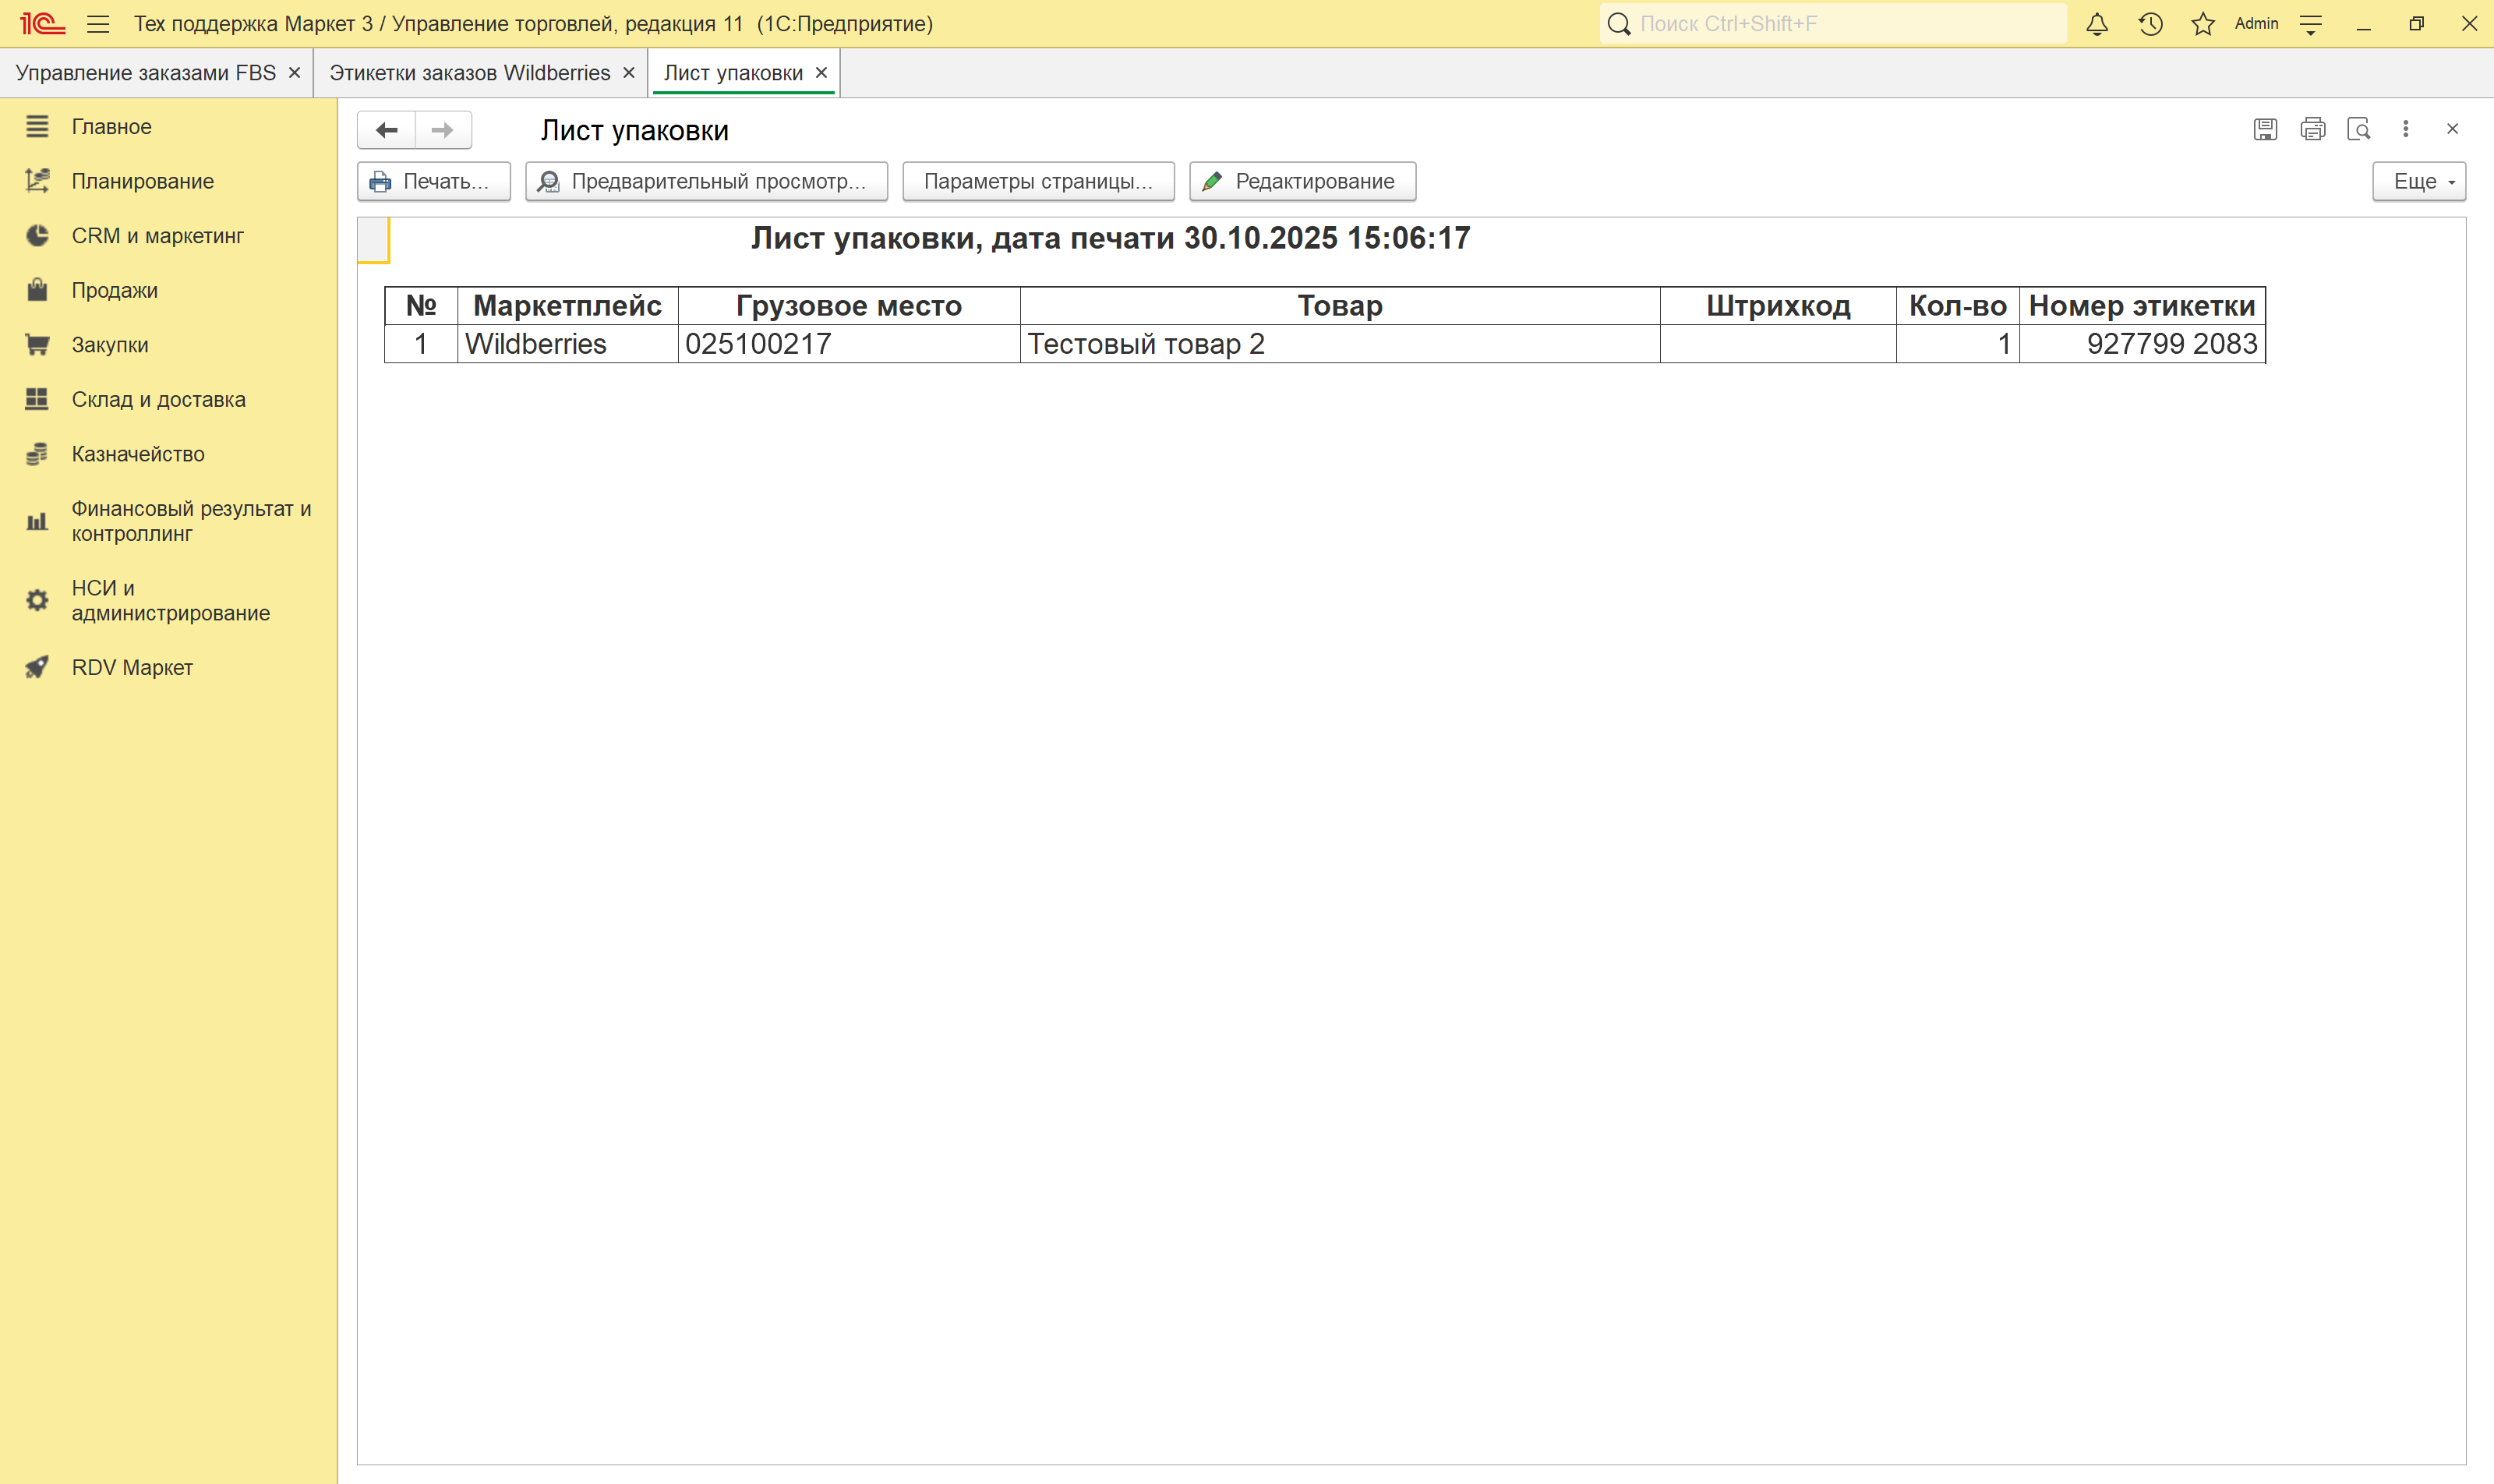Click the notifications bell icon
This screenshot has width=2494, height=1484.
tap(2097, 24)
